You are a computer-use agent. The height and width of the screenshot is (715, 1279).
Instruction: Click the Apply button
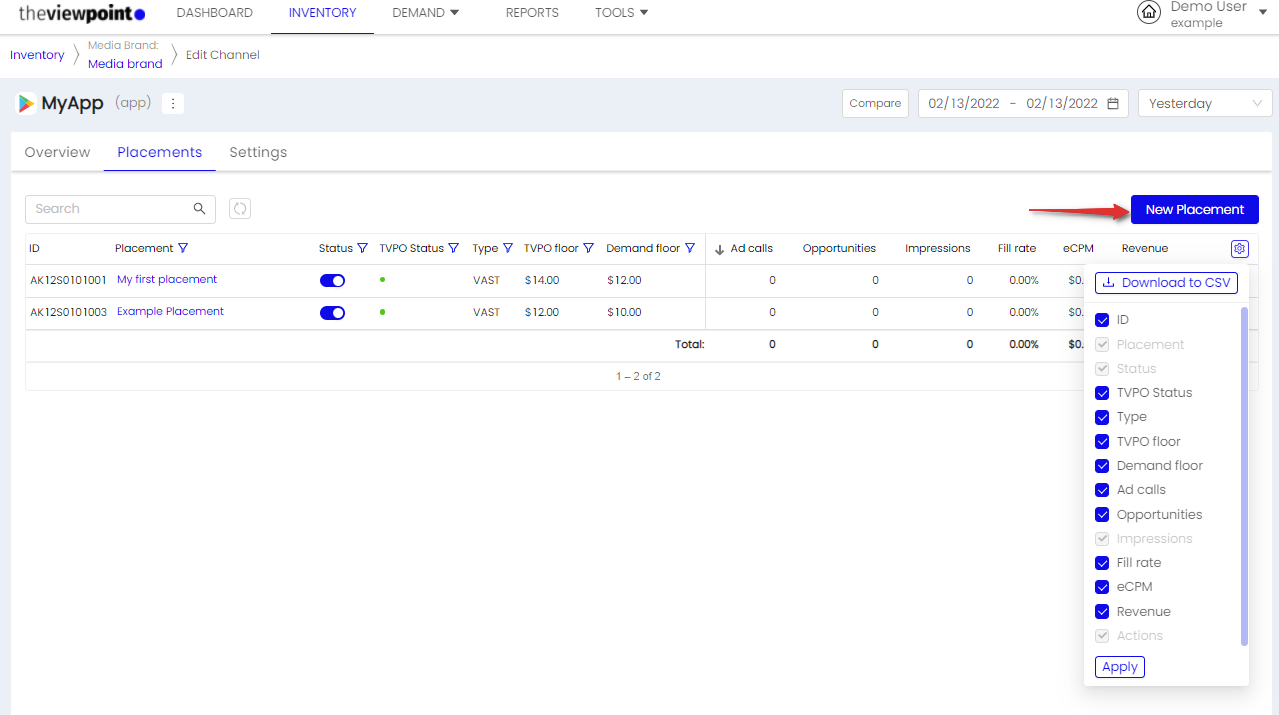[1120, 667]
